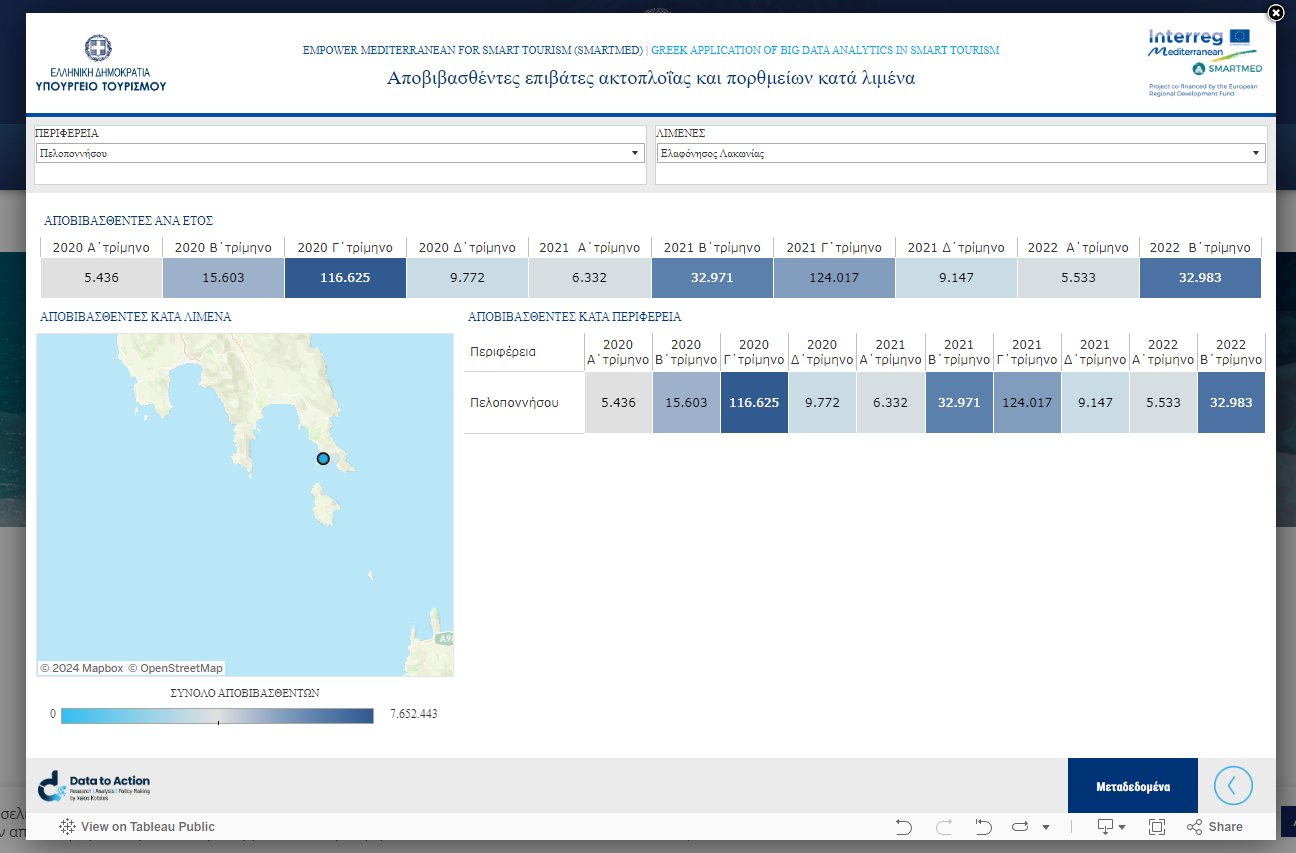Open the ΛΙΜΕΝΕΣ dropdown showing Ελαφόνησος Λακωνίας
1296x853 pixels.
(x=960, y=153)
